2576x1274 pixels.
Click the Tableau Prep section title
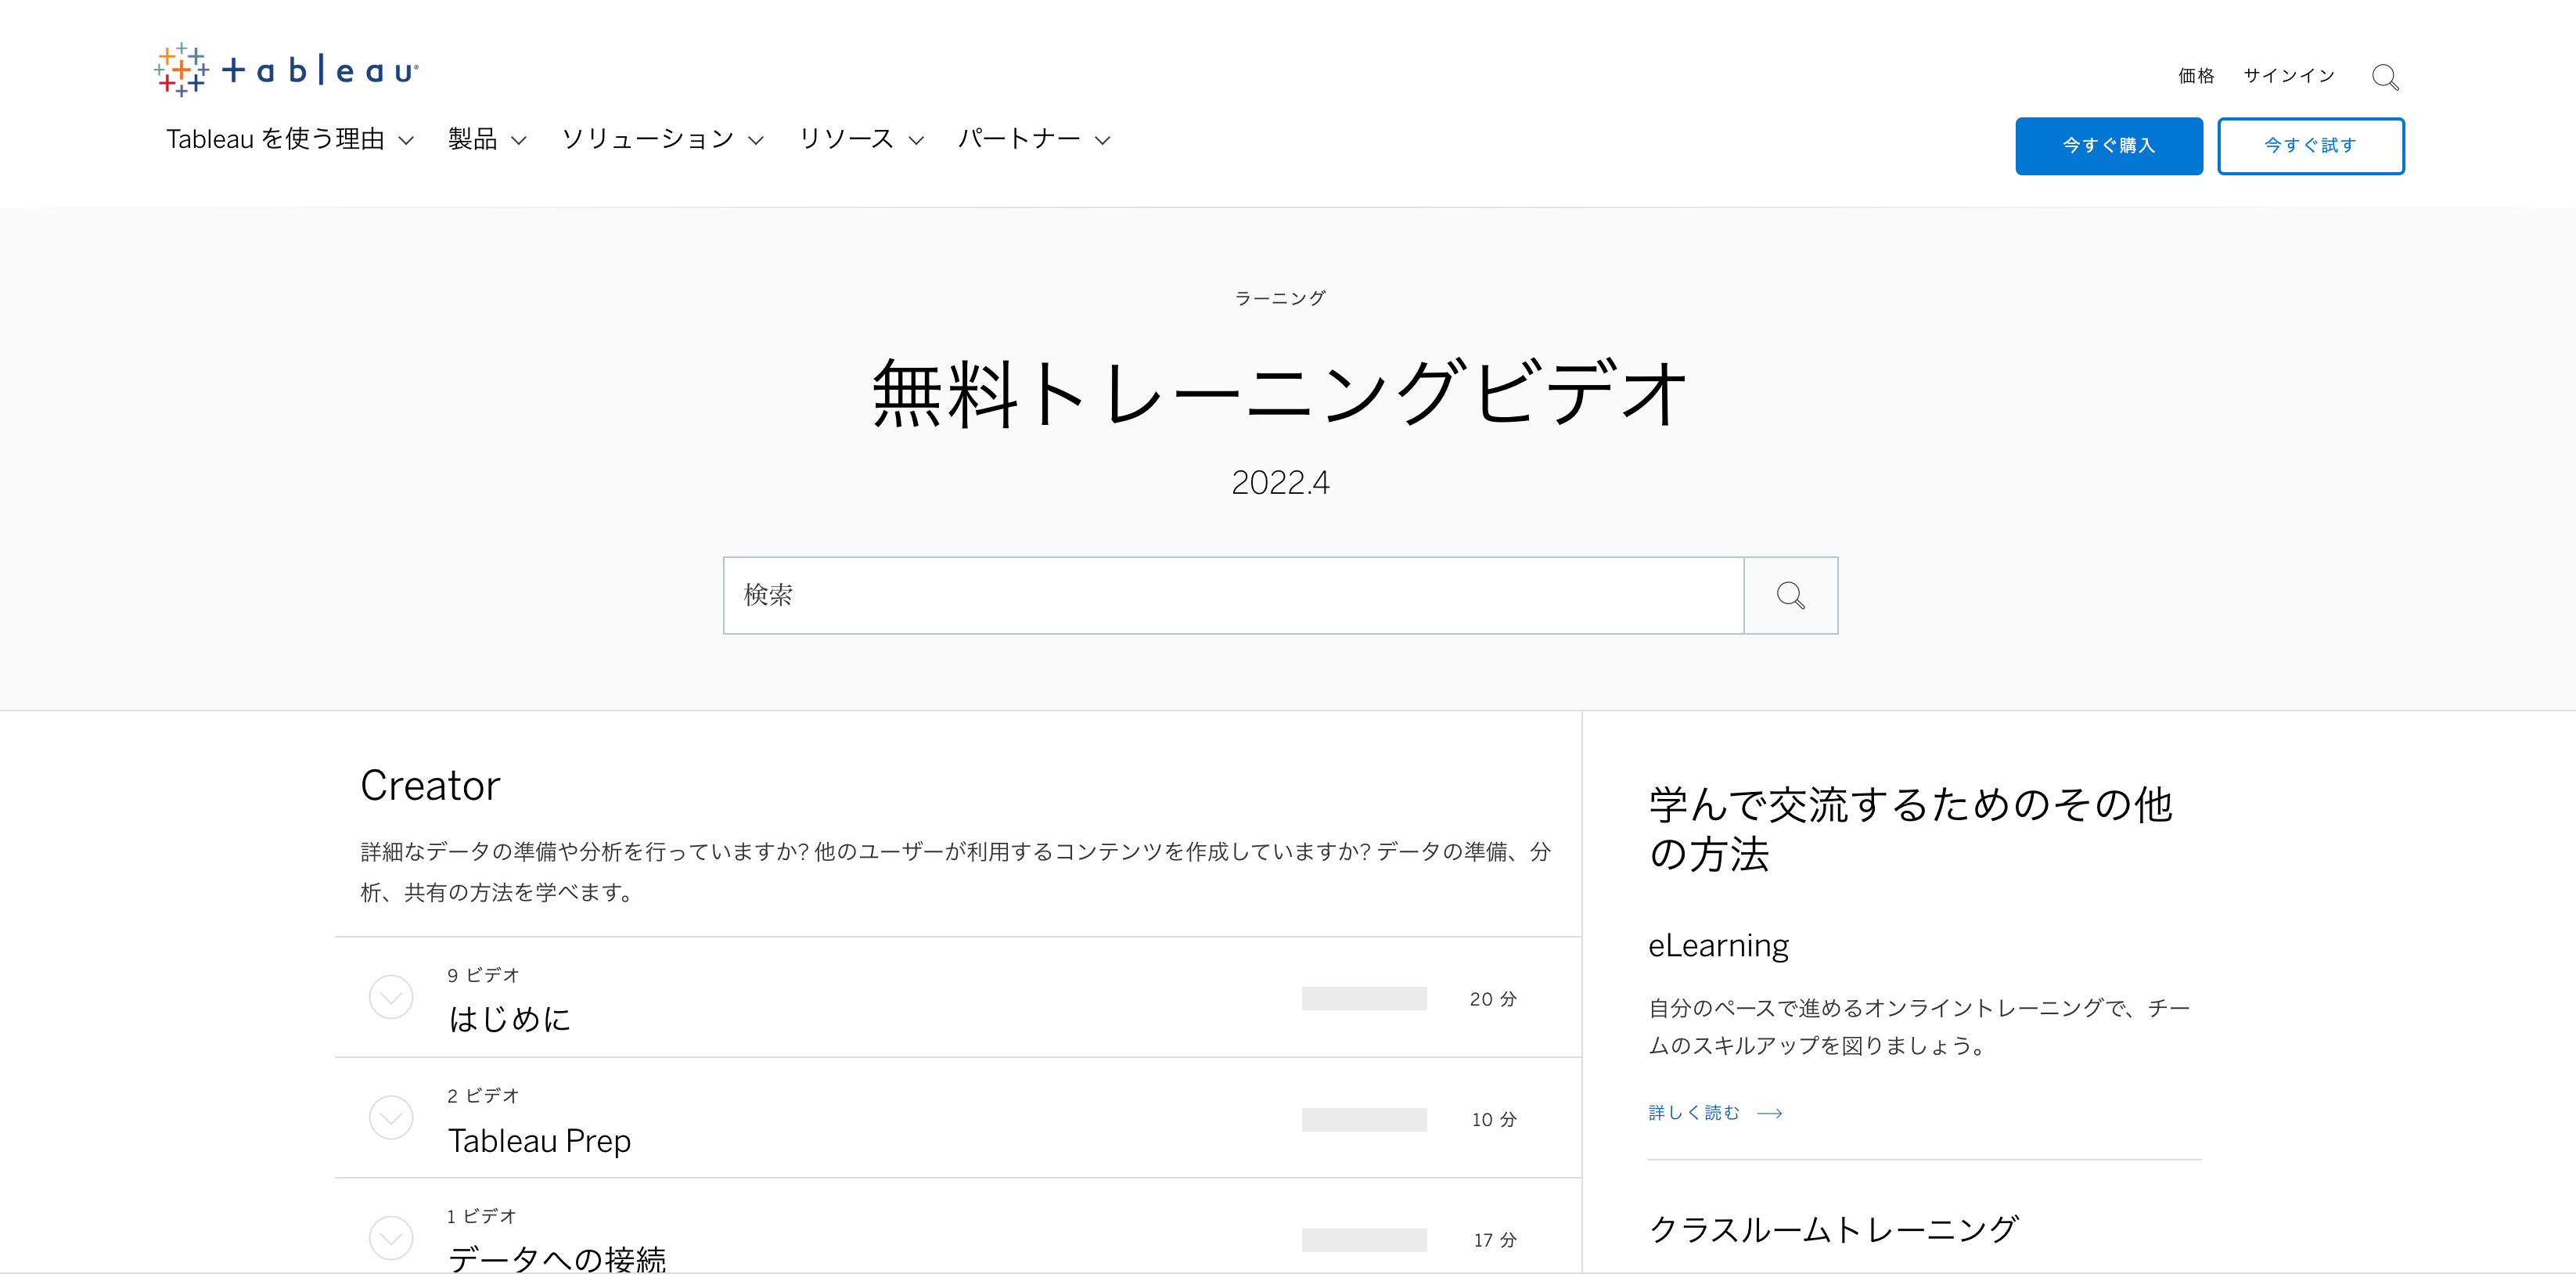pyautogui.click(x=539, y=1141)
